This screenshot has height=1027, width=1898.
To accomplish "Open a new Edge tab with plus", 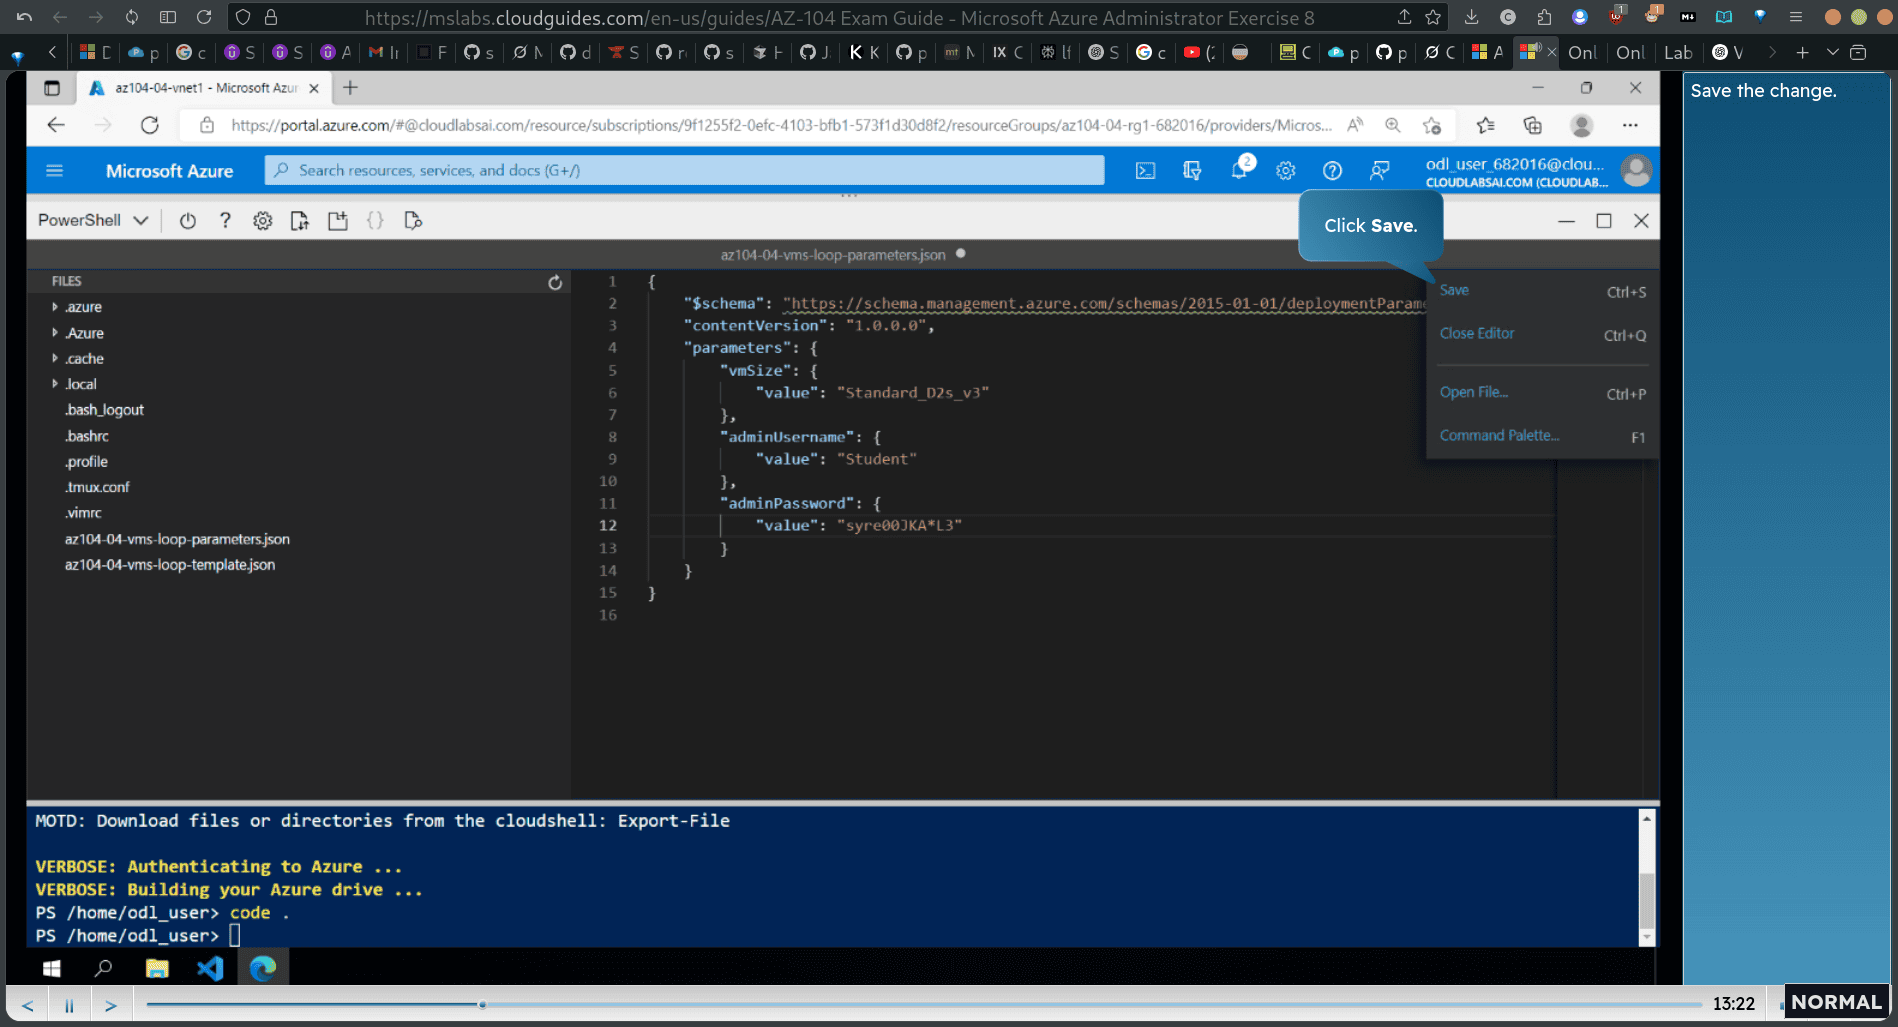I will 350,88.
